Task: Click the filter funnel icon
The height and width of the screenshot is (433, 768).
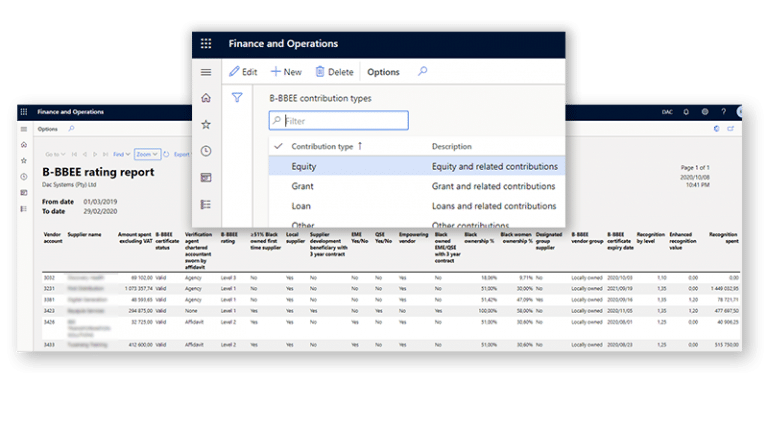Action: point(237,98)
